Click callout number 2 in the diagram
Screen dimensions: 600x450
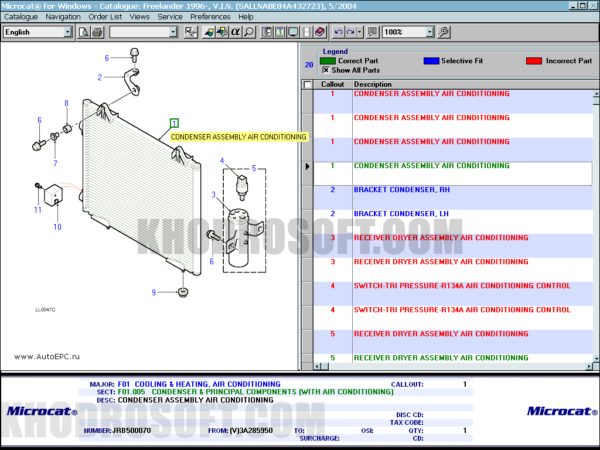click(99, 77)
